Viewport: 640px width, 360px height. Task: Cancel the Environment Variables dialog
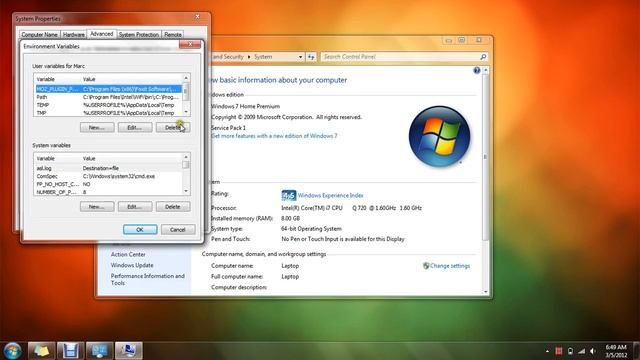pos(178,229)
